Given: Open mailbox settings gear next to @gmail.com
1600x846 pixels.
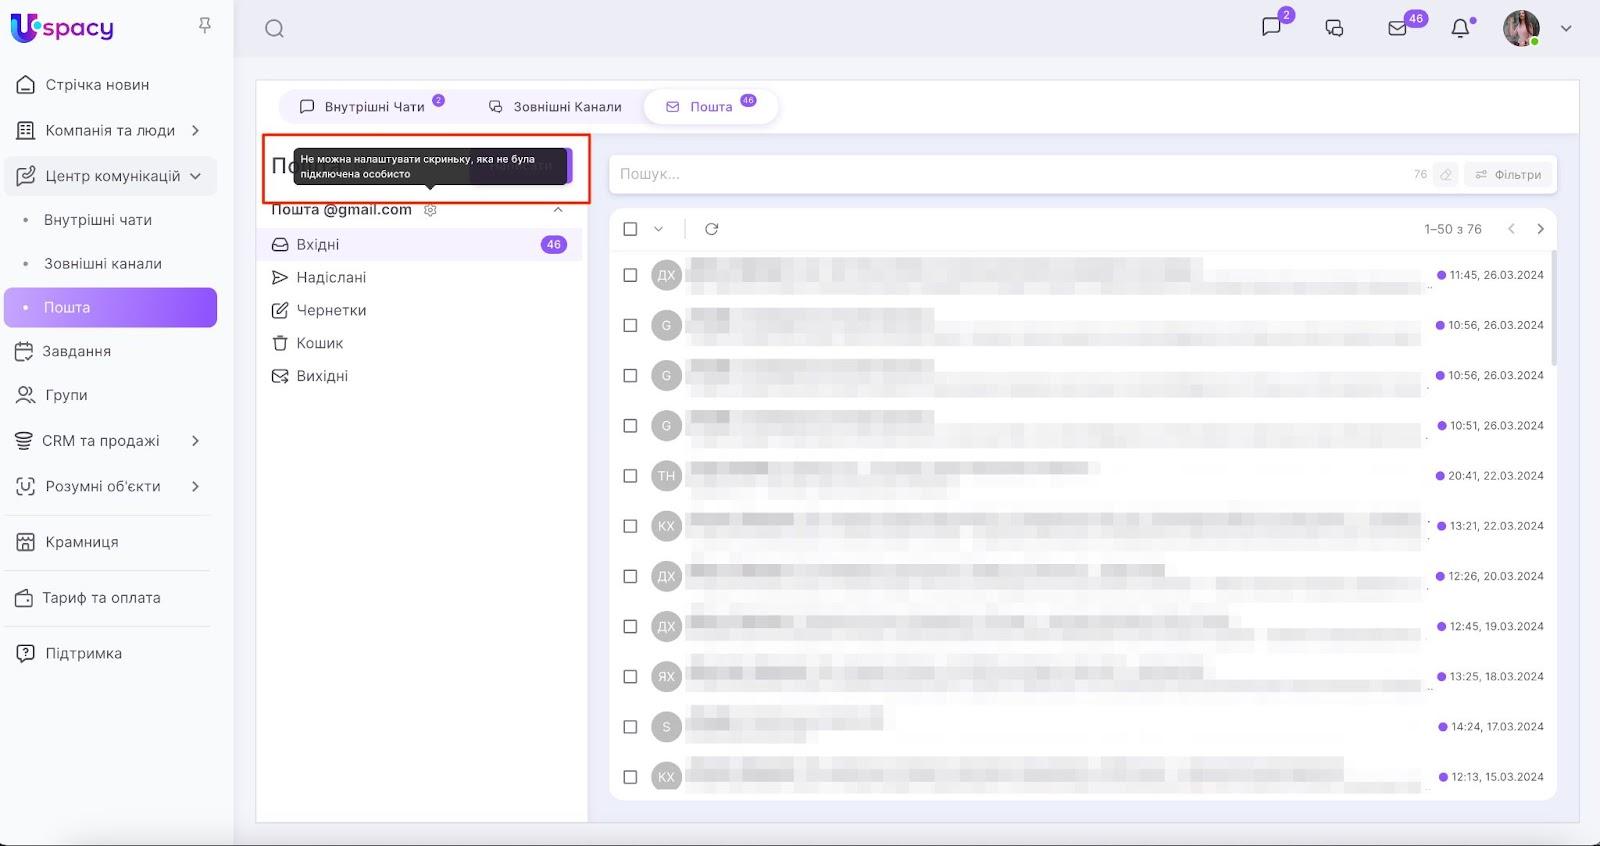Looking at the screenshot, I should [x=430, y=210].
